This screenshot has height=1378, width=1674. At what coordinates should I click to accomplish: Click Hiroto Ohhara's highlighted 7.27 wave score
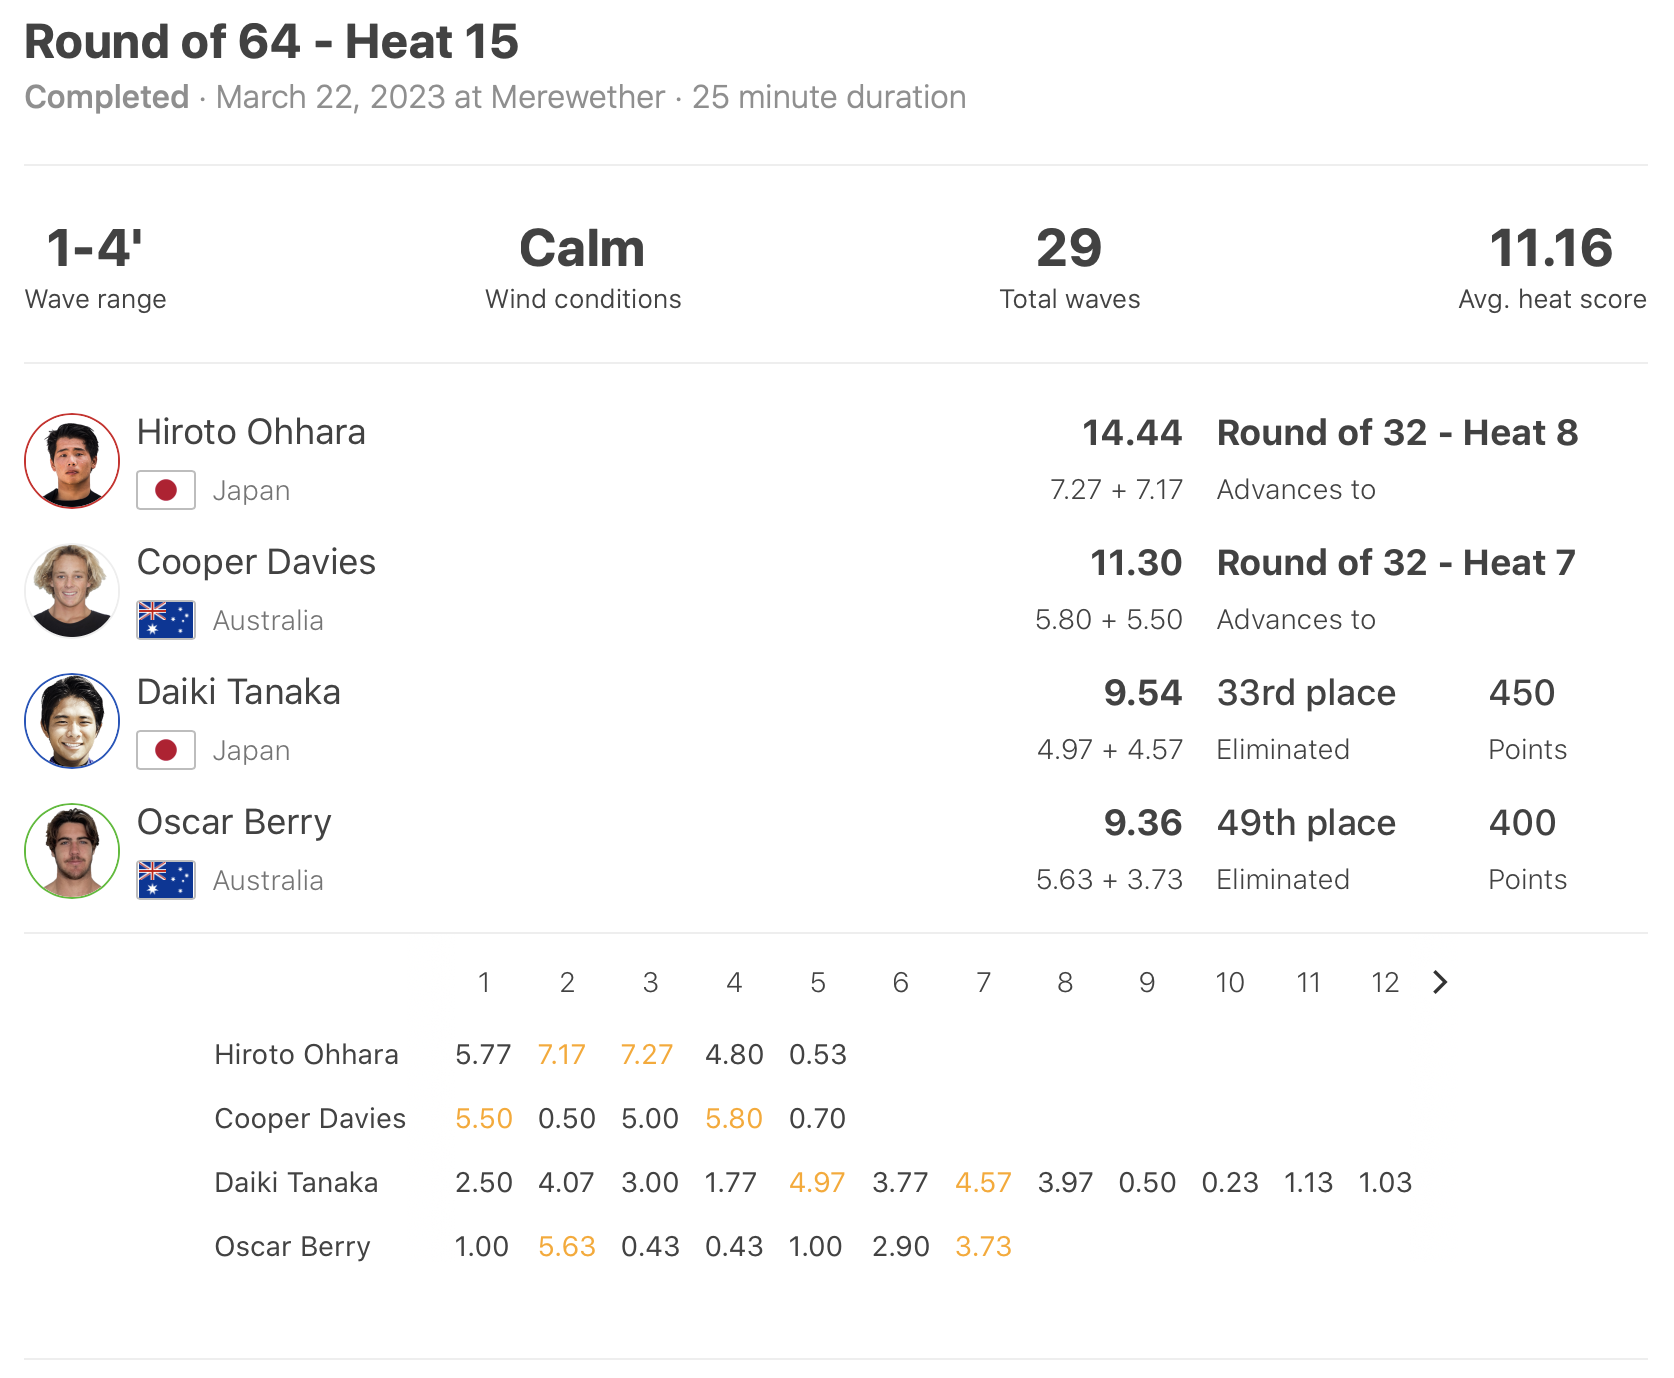pyautogui.click(x=647, y=1054)
